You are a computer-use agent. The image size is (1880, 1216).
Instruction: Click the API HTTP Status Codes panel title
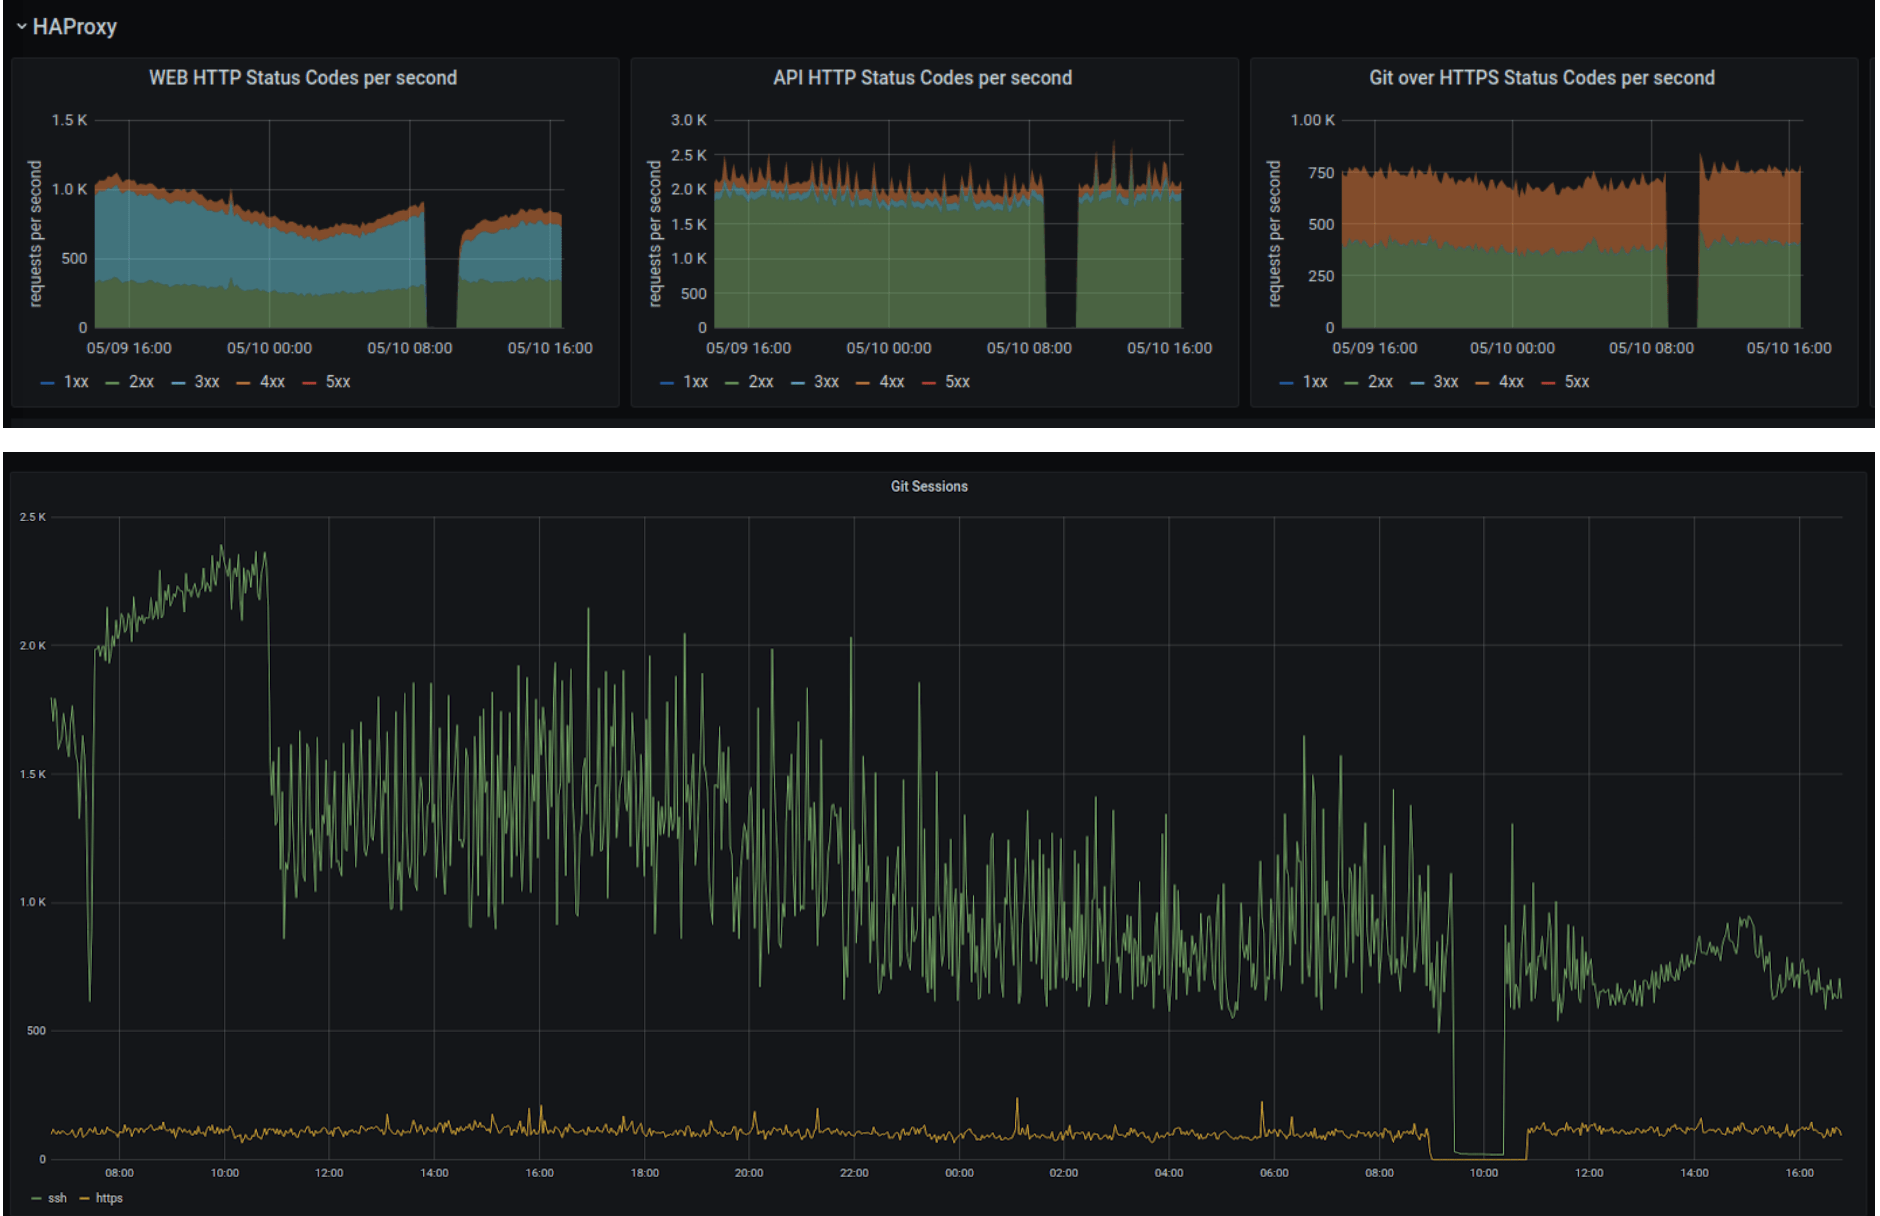[922, 77]
